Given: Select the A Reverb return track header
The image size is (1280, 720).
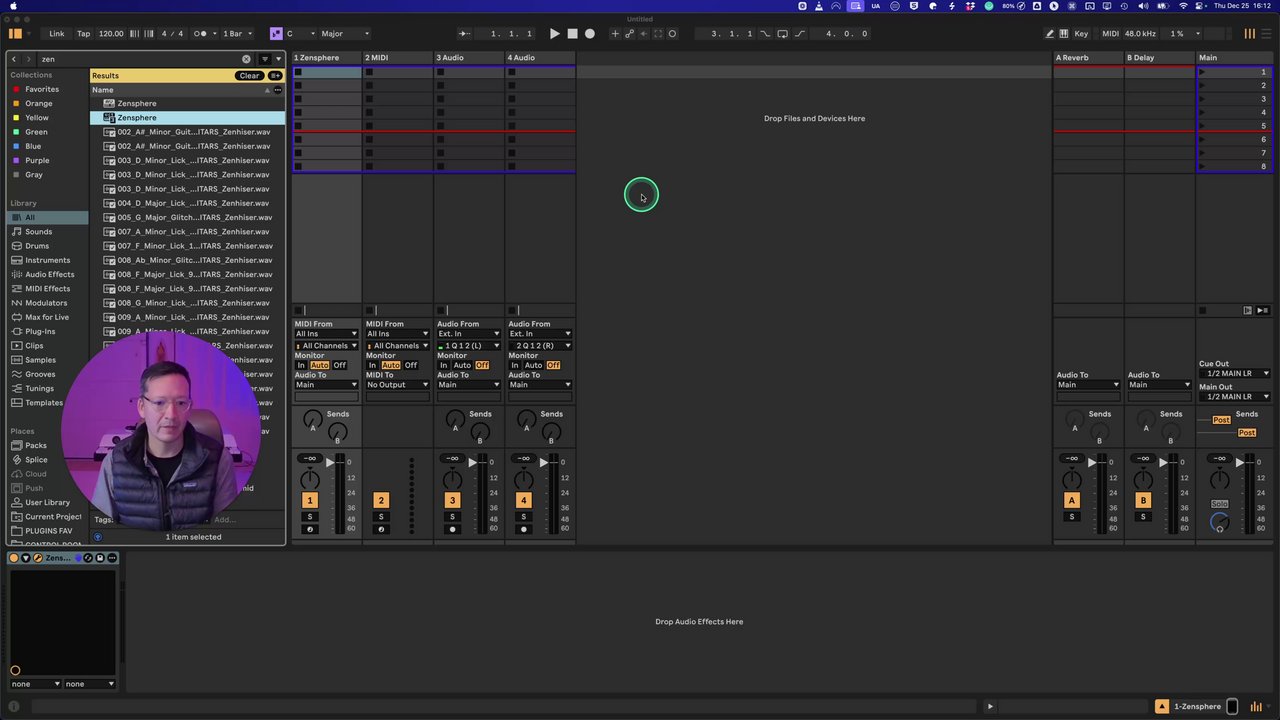Looking at the screenshot, I should pos(1088,58).
